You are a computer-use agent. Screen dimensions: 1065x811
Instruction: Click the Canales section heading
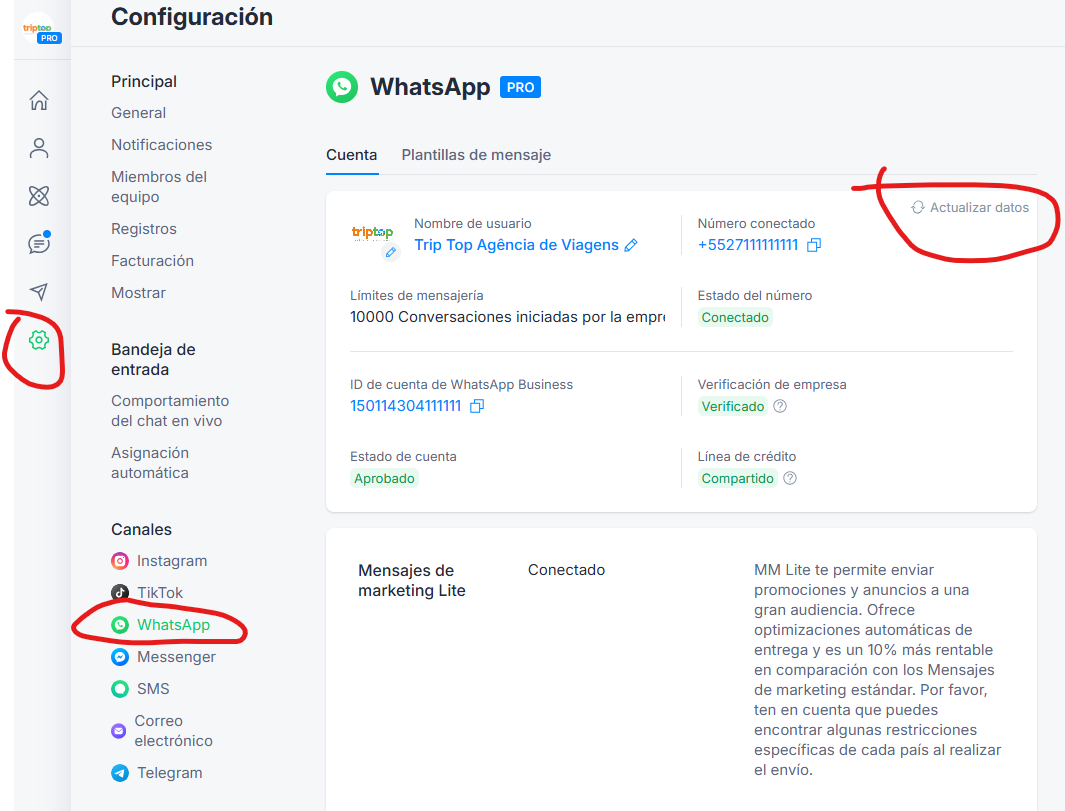(141, 529)
